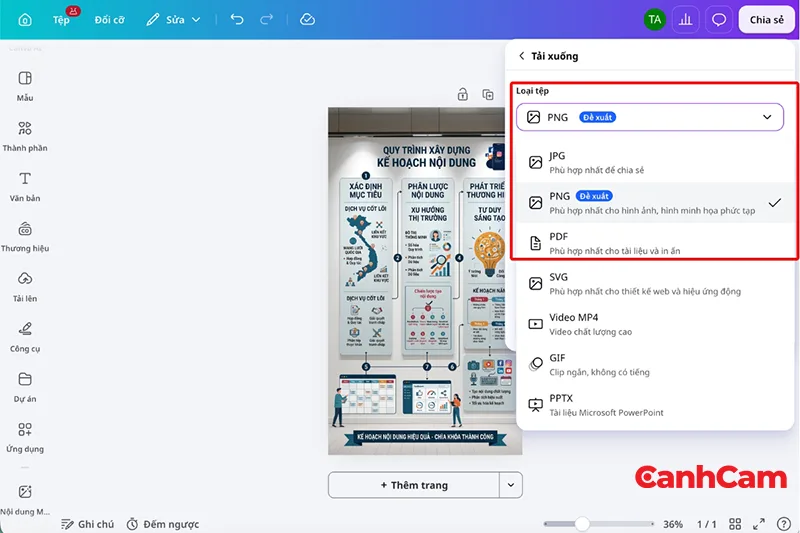Screen dimensions: 800x533
Task: Open Thương hiệu brand panel
Action: 24,237
